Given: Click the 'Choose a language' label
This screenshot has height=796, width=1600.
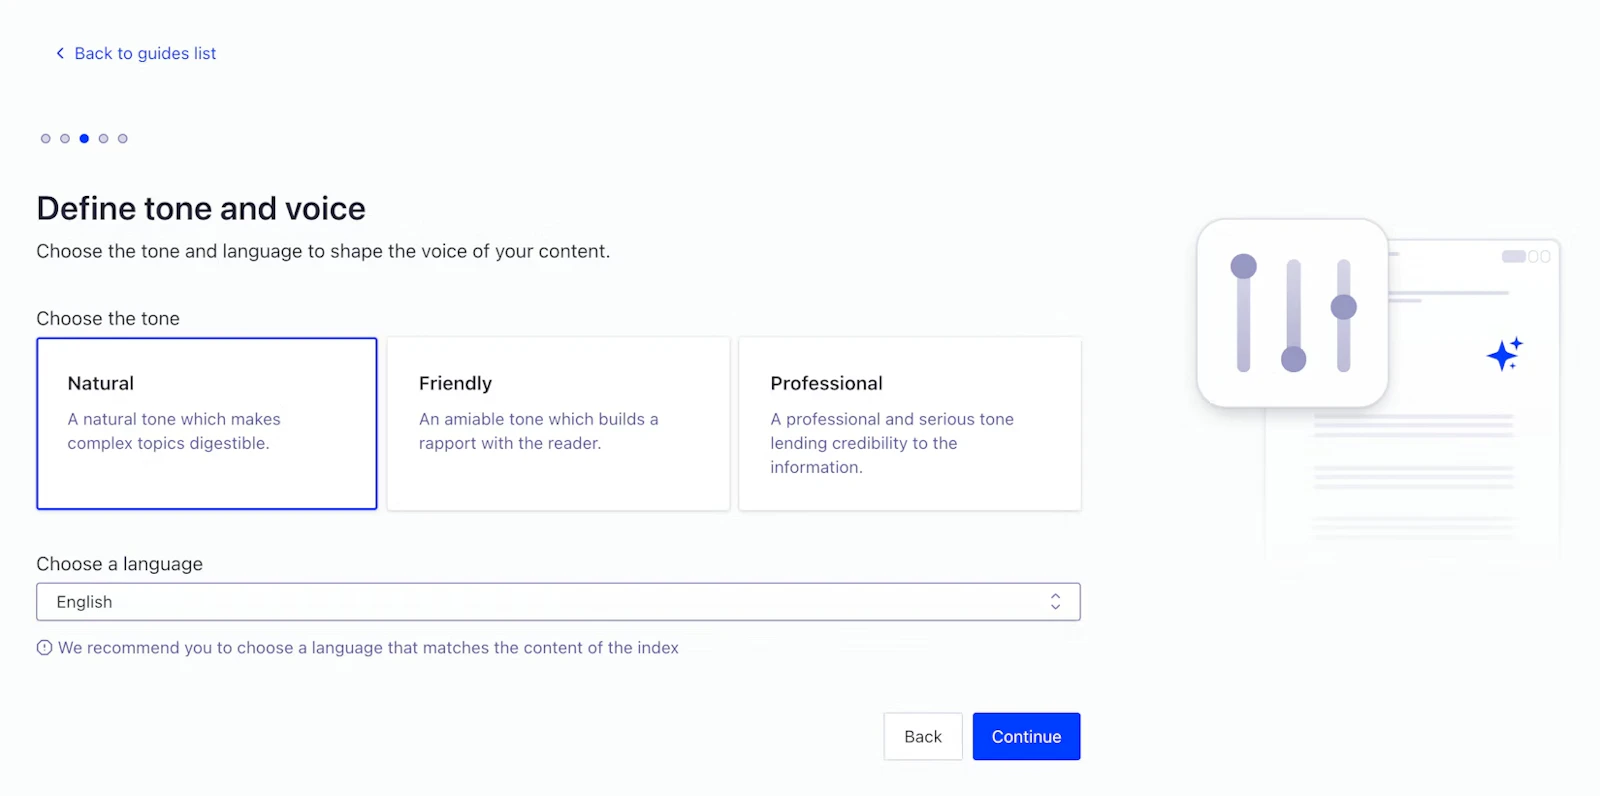Looking at the screenshot, I should coord(120,564).
